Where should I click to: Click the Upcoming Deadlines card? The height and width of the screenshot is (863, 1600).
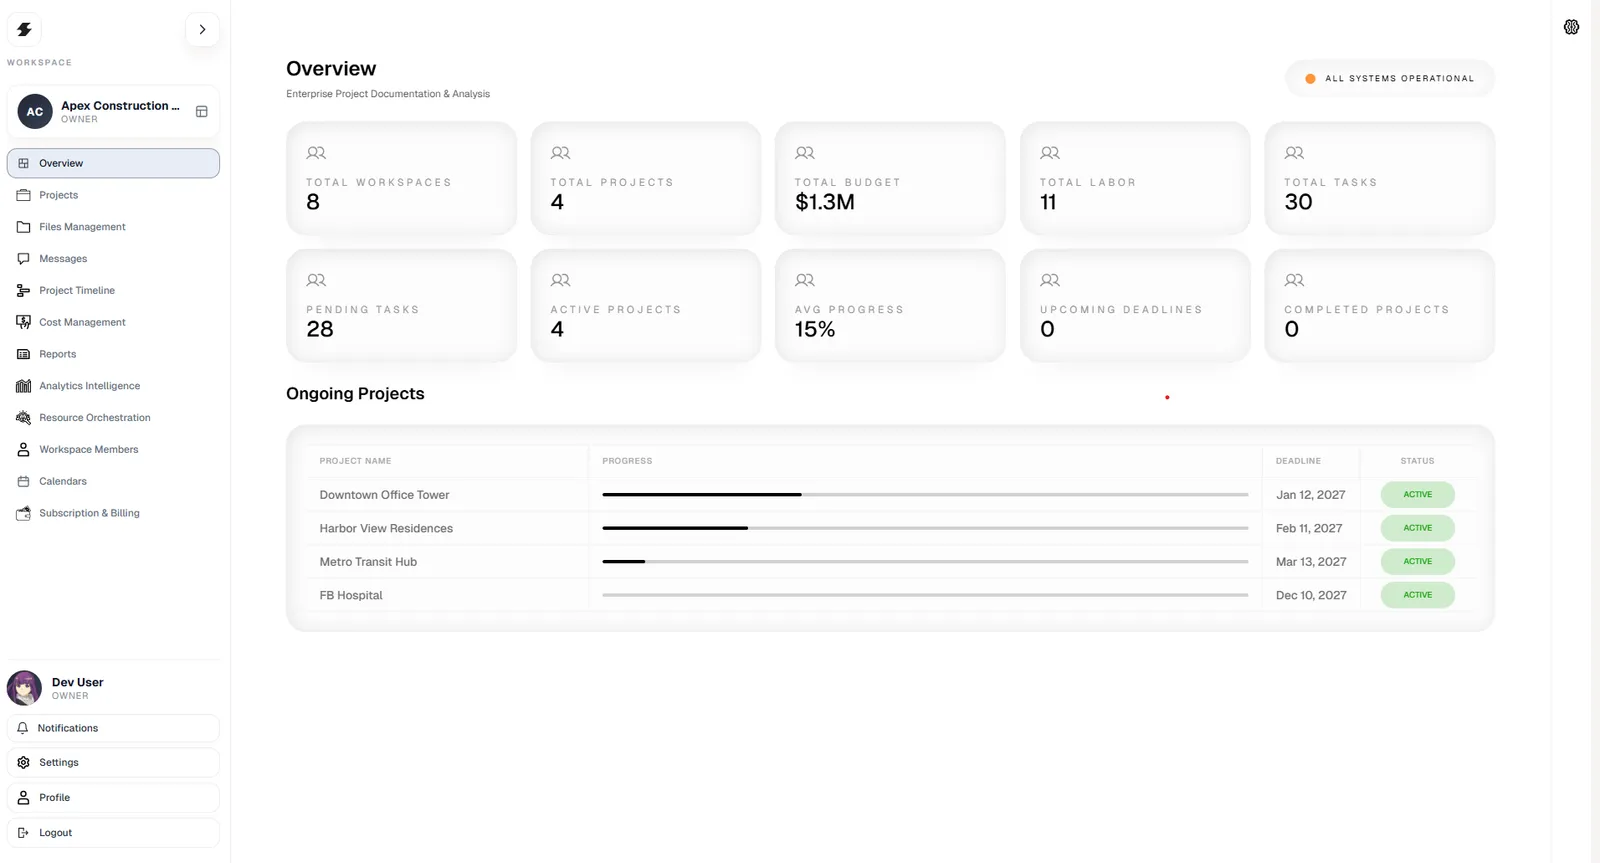pos(1135,305)
